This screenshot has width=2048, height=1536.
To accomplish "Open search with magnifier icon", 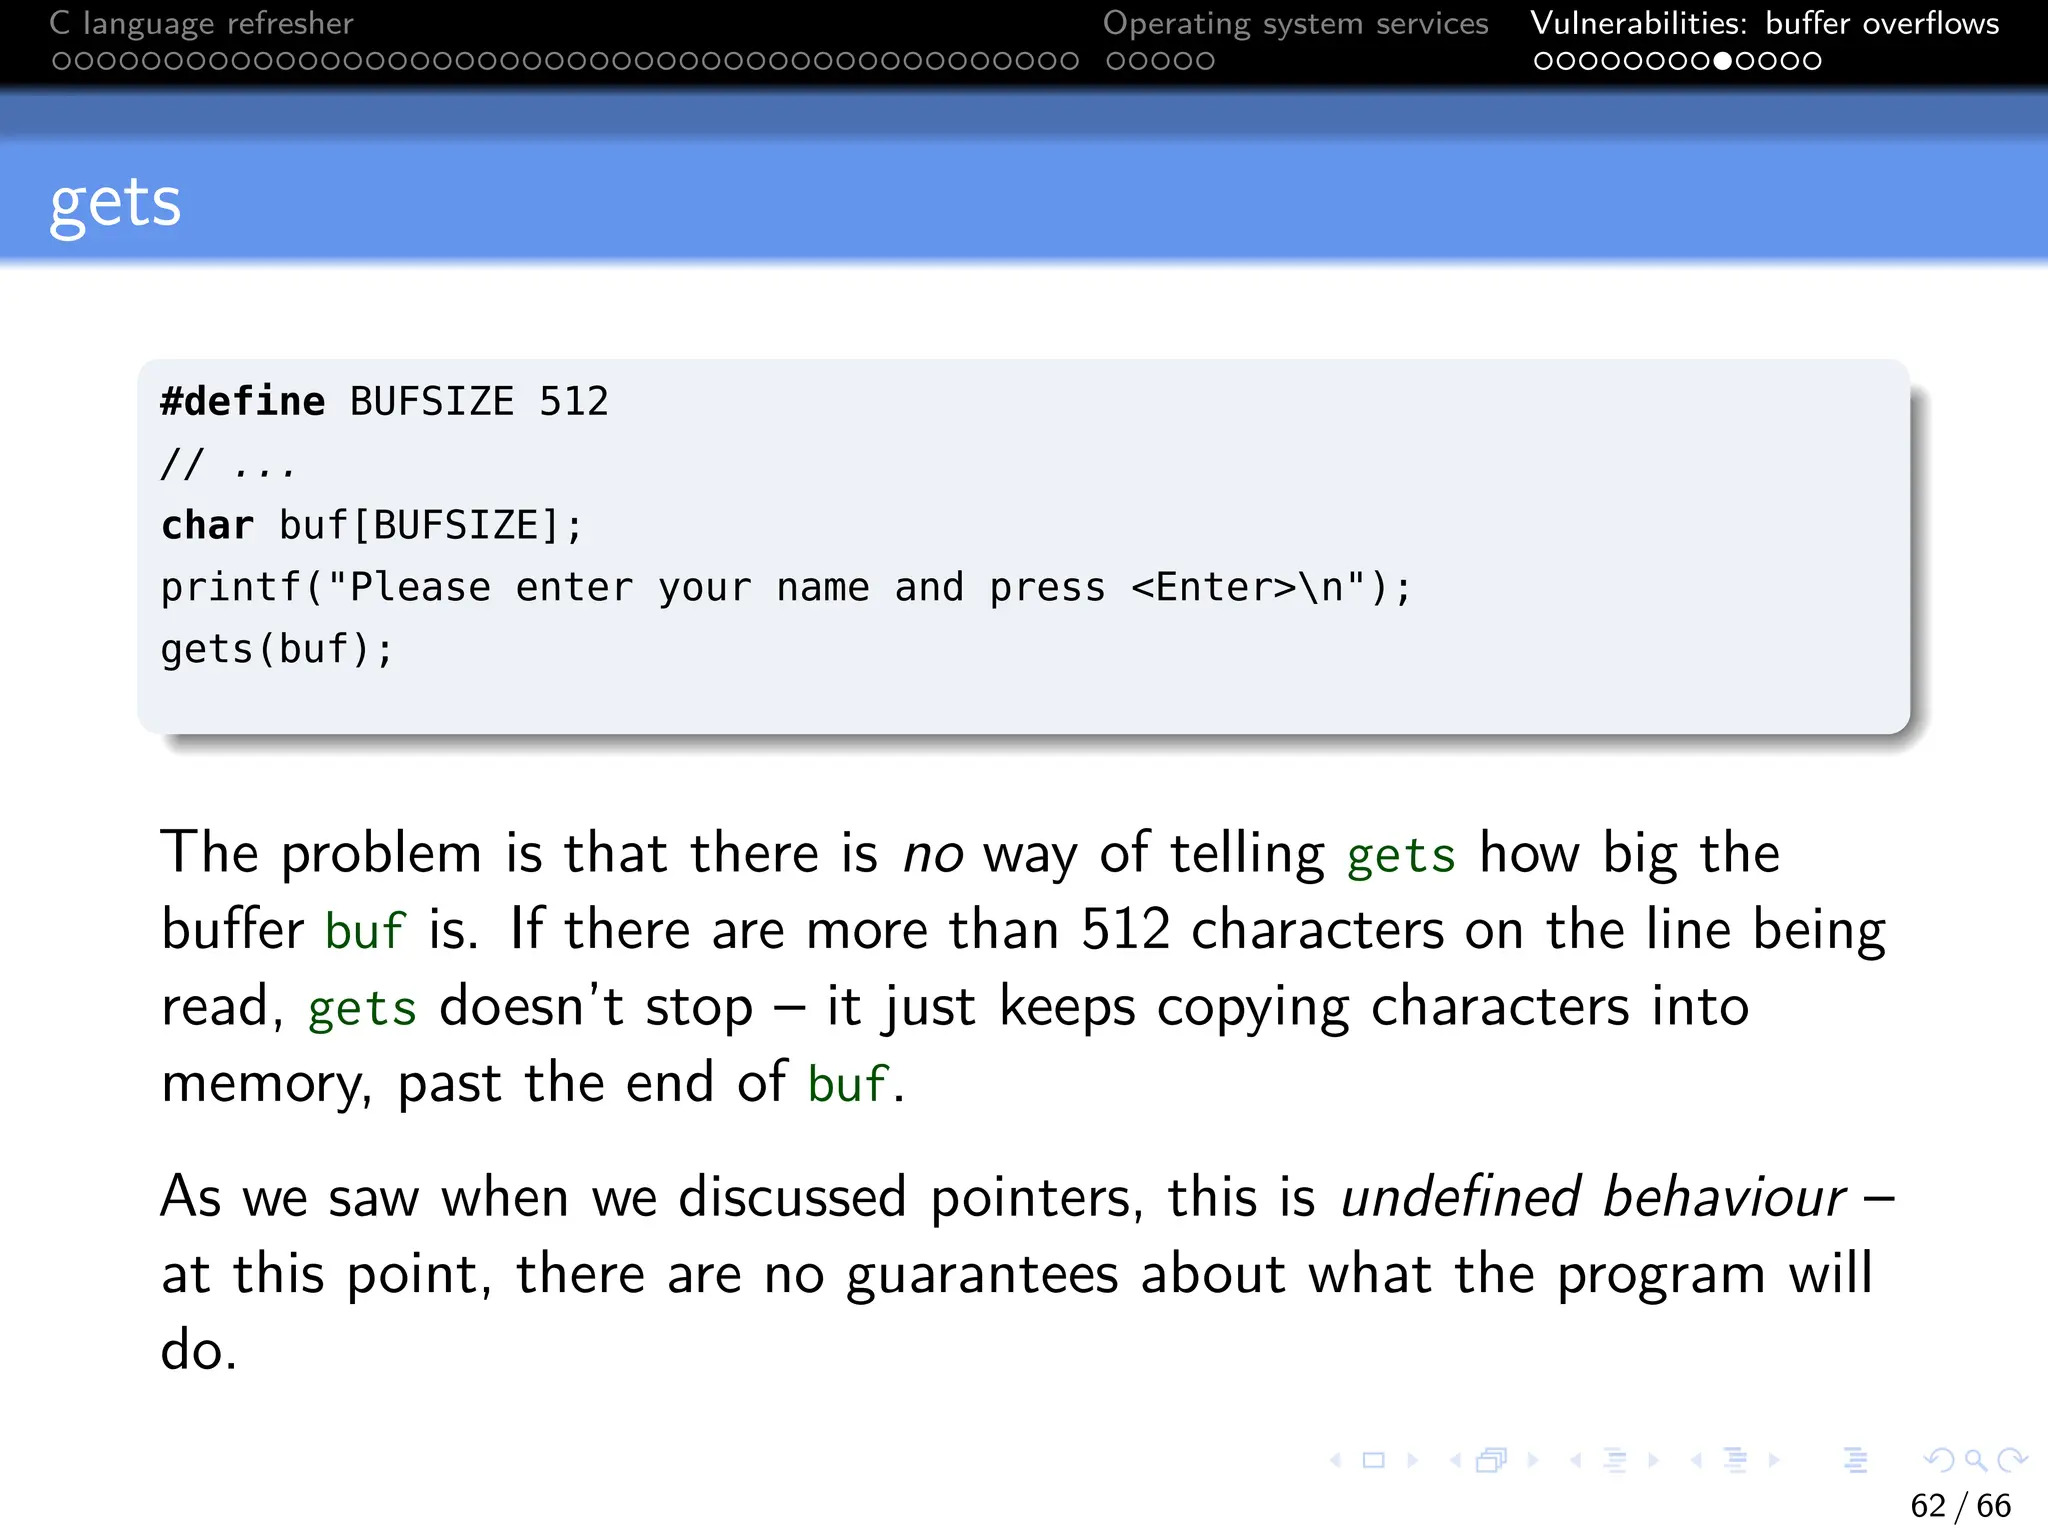I will pos(1976,1461).
